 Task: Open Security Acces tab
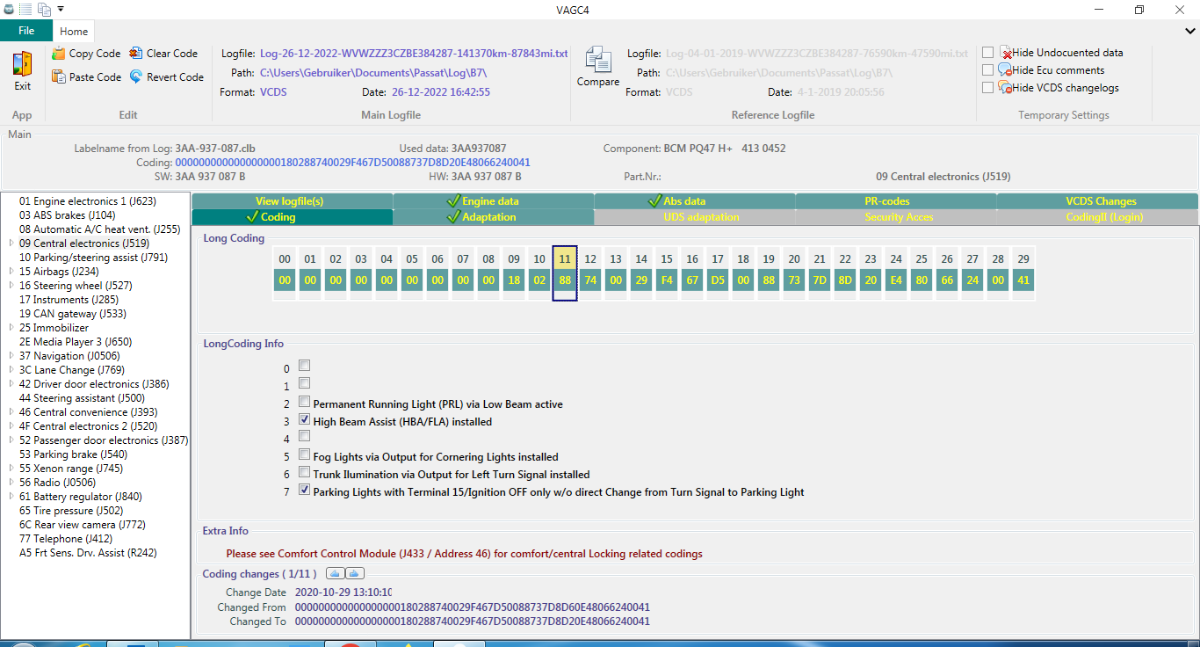[x=896, y=217]
